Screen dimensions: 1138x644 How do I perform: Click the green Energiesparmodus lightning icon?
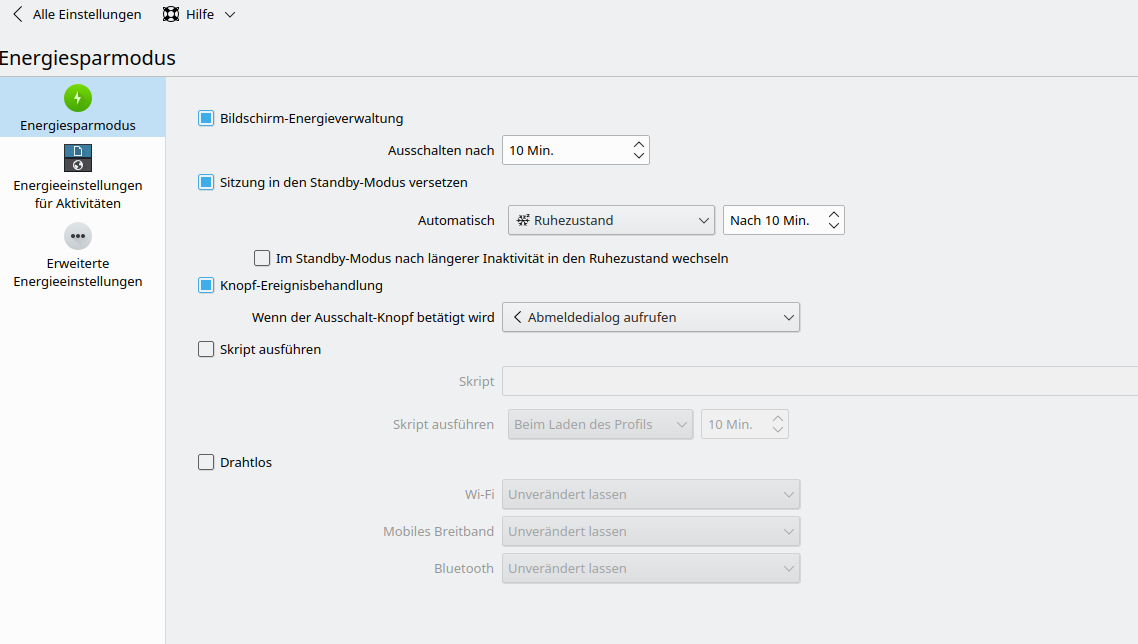click(78, 98)
